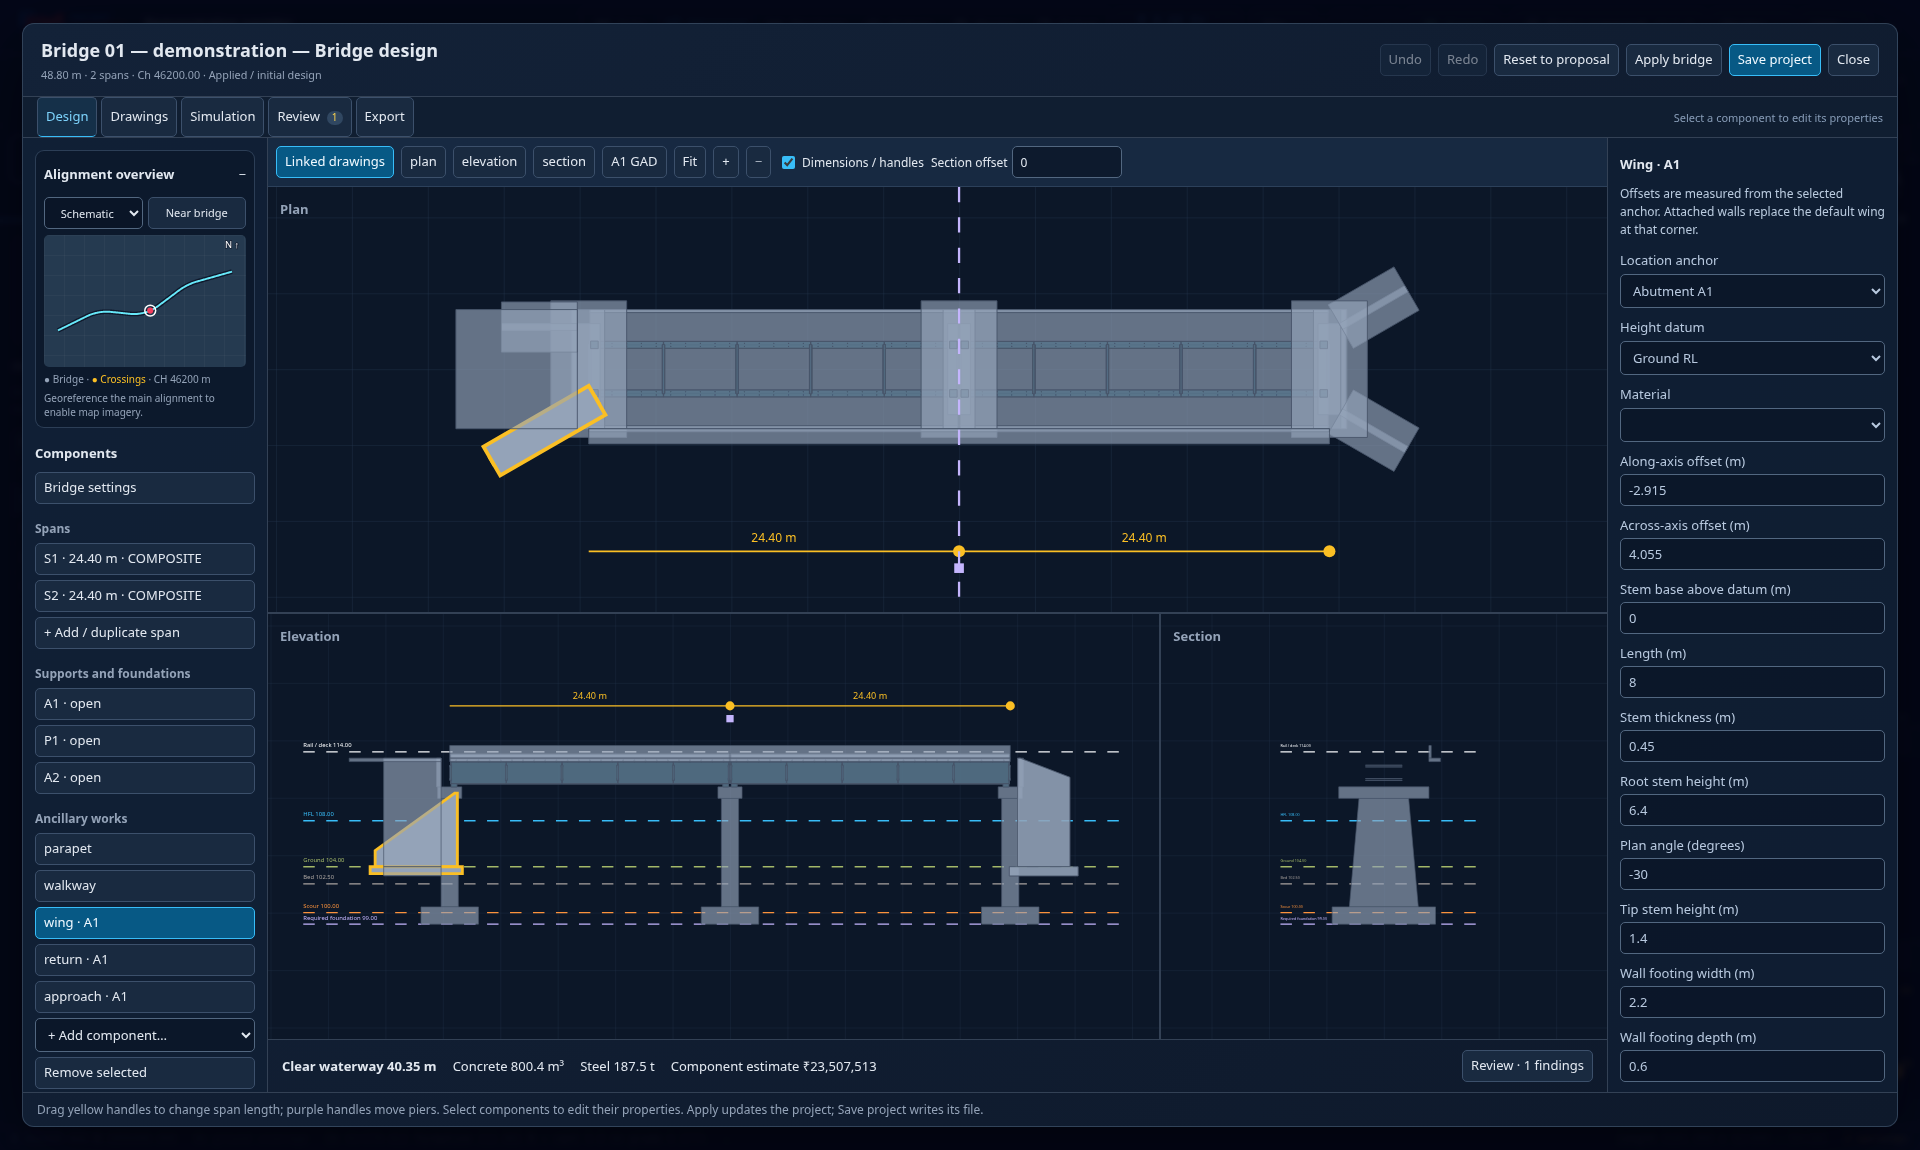Click the Save project button
Viewport: 1920px width, 1150px height.
(x=1774, y=60)
